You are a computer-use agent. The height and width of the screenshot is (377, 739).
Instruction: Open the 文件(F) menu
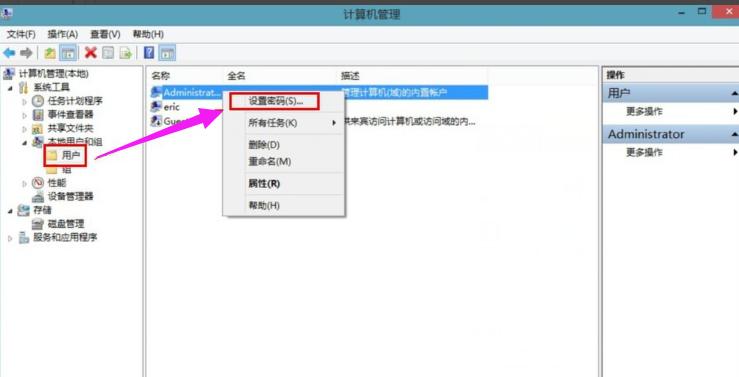(x=21, y=34)
